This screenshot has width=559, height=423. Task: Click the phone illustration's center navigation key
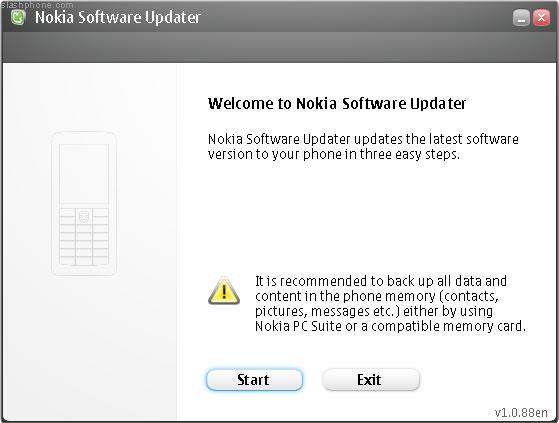(84, 216)
